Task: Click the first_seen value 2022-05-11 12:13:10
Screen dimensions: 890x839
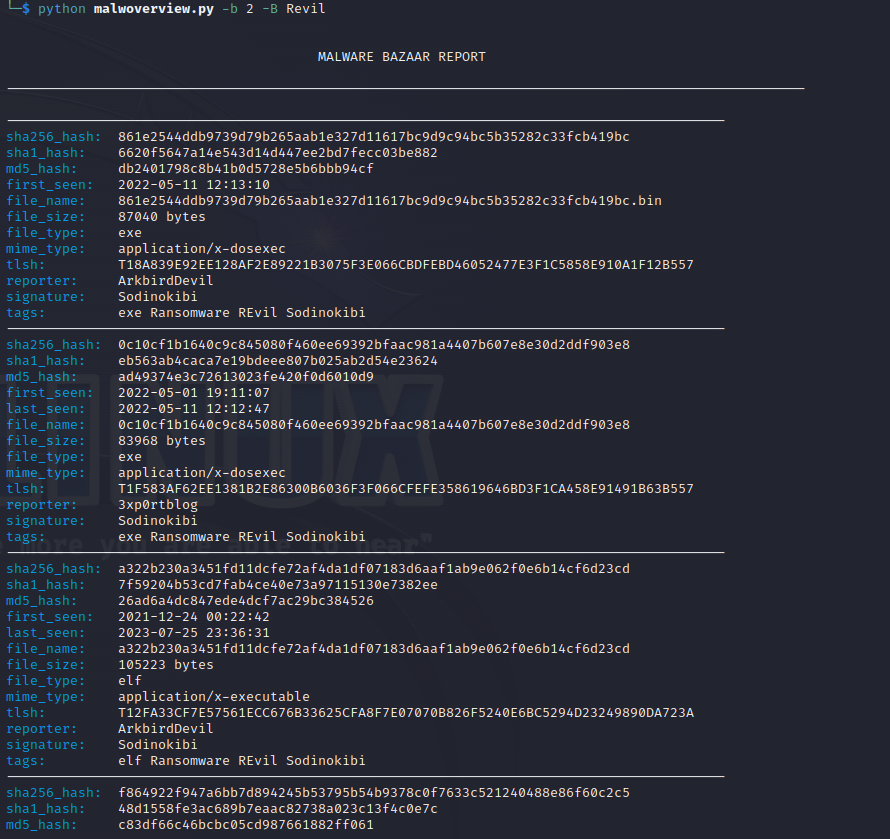Action: pos(194,184)
